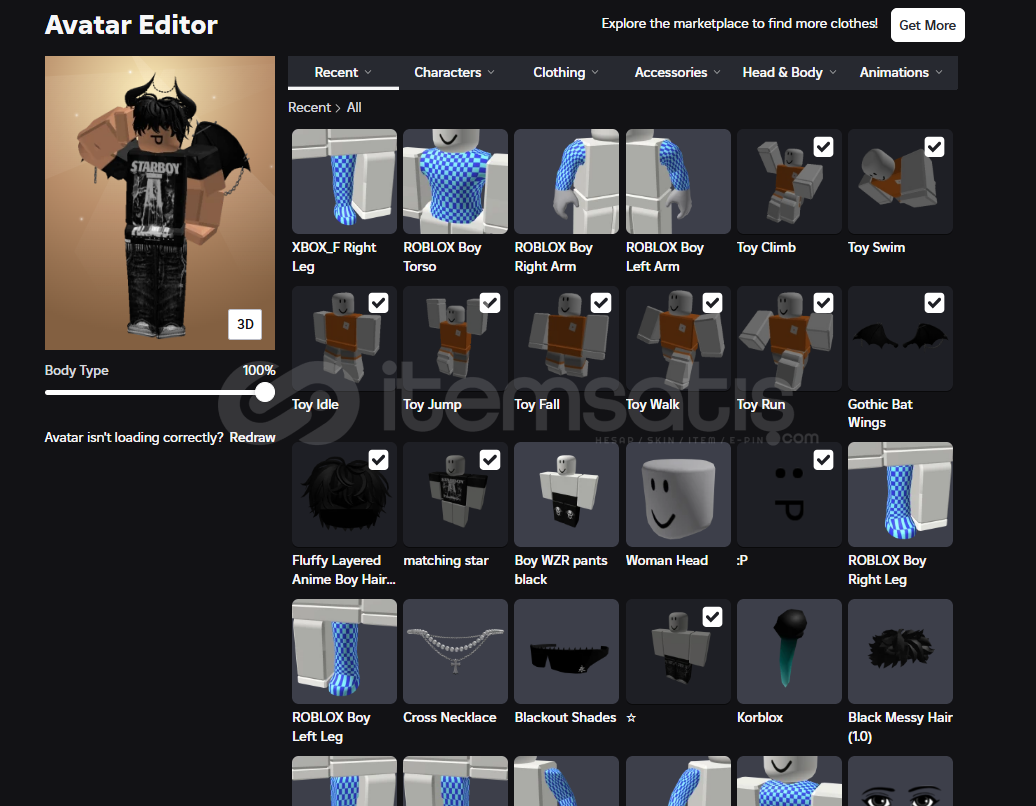Equip the Blackout Shades accessory

566,651
